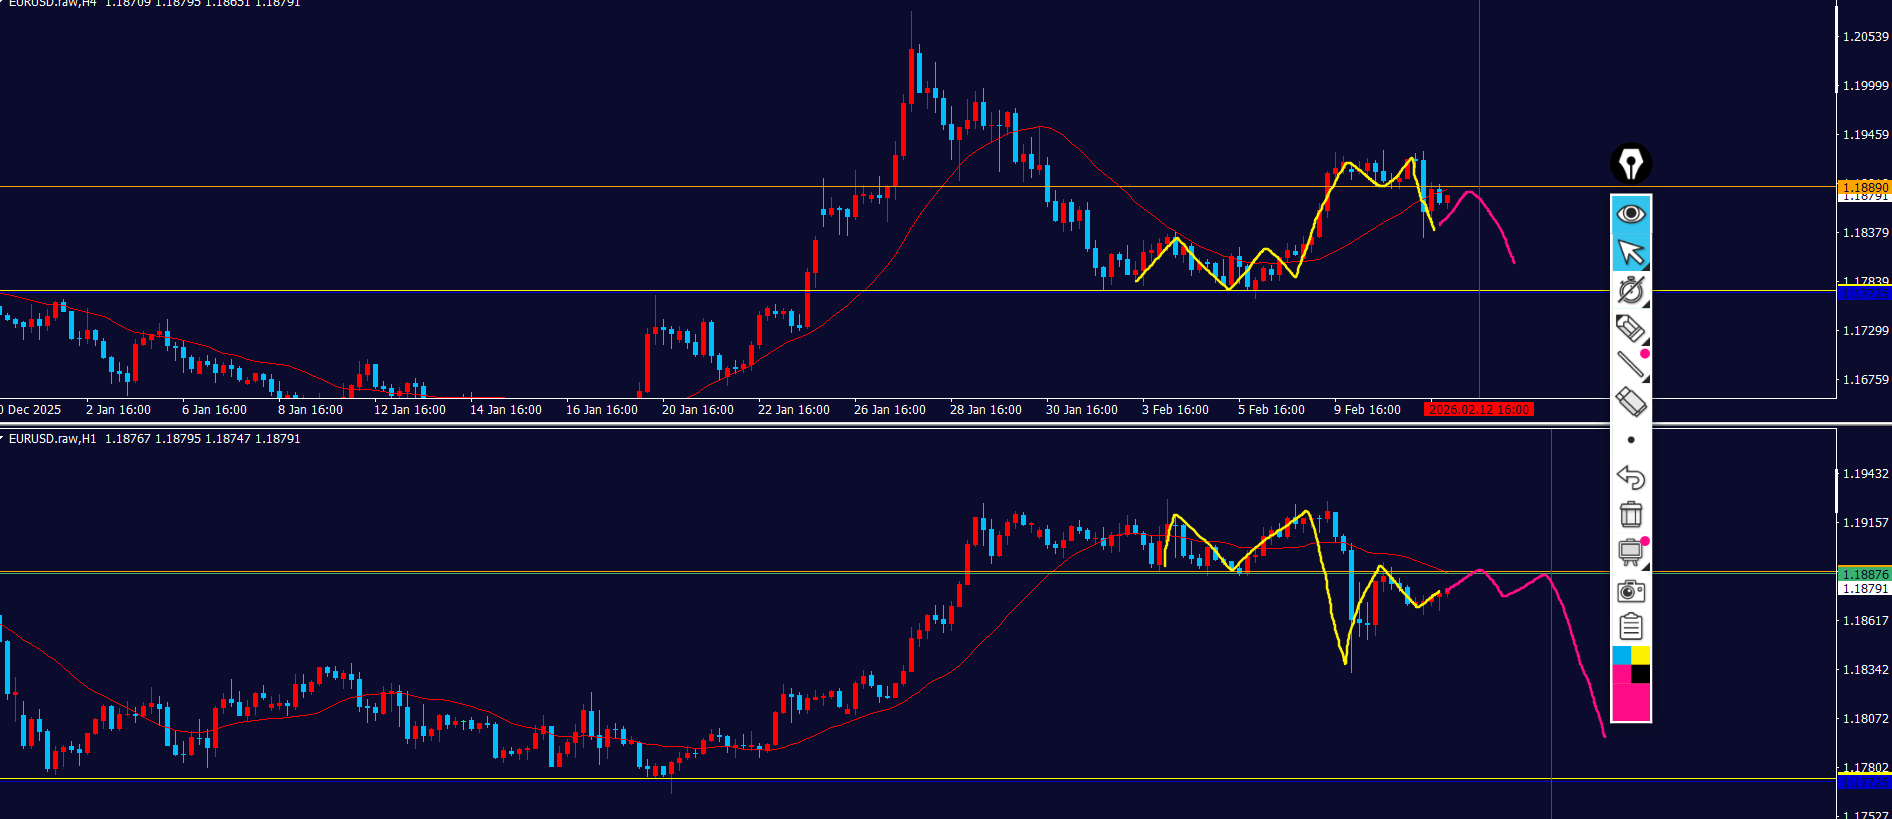
Task: Click the red 2026.02.12 16:00 date marker
Action: coord(1479,410)
